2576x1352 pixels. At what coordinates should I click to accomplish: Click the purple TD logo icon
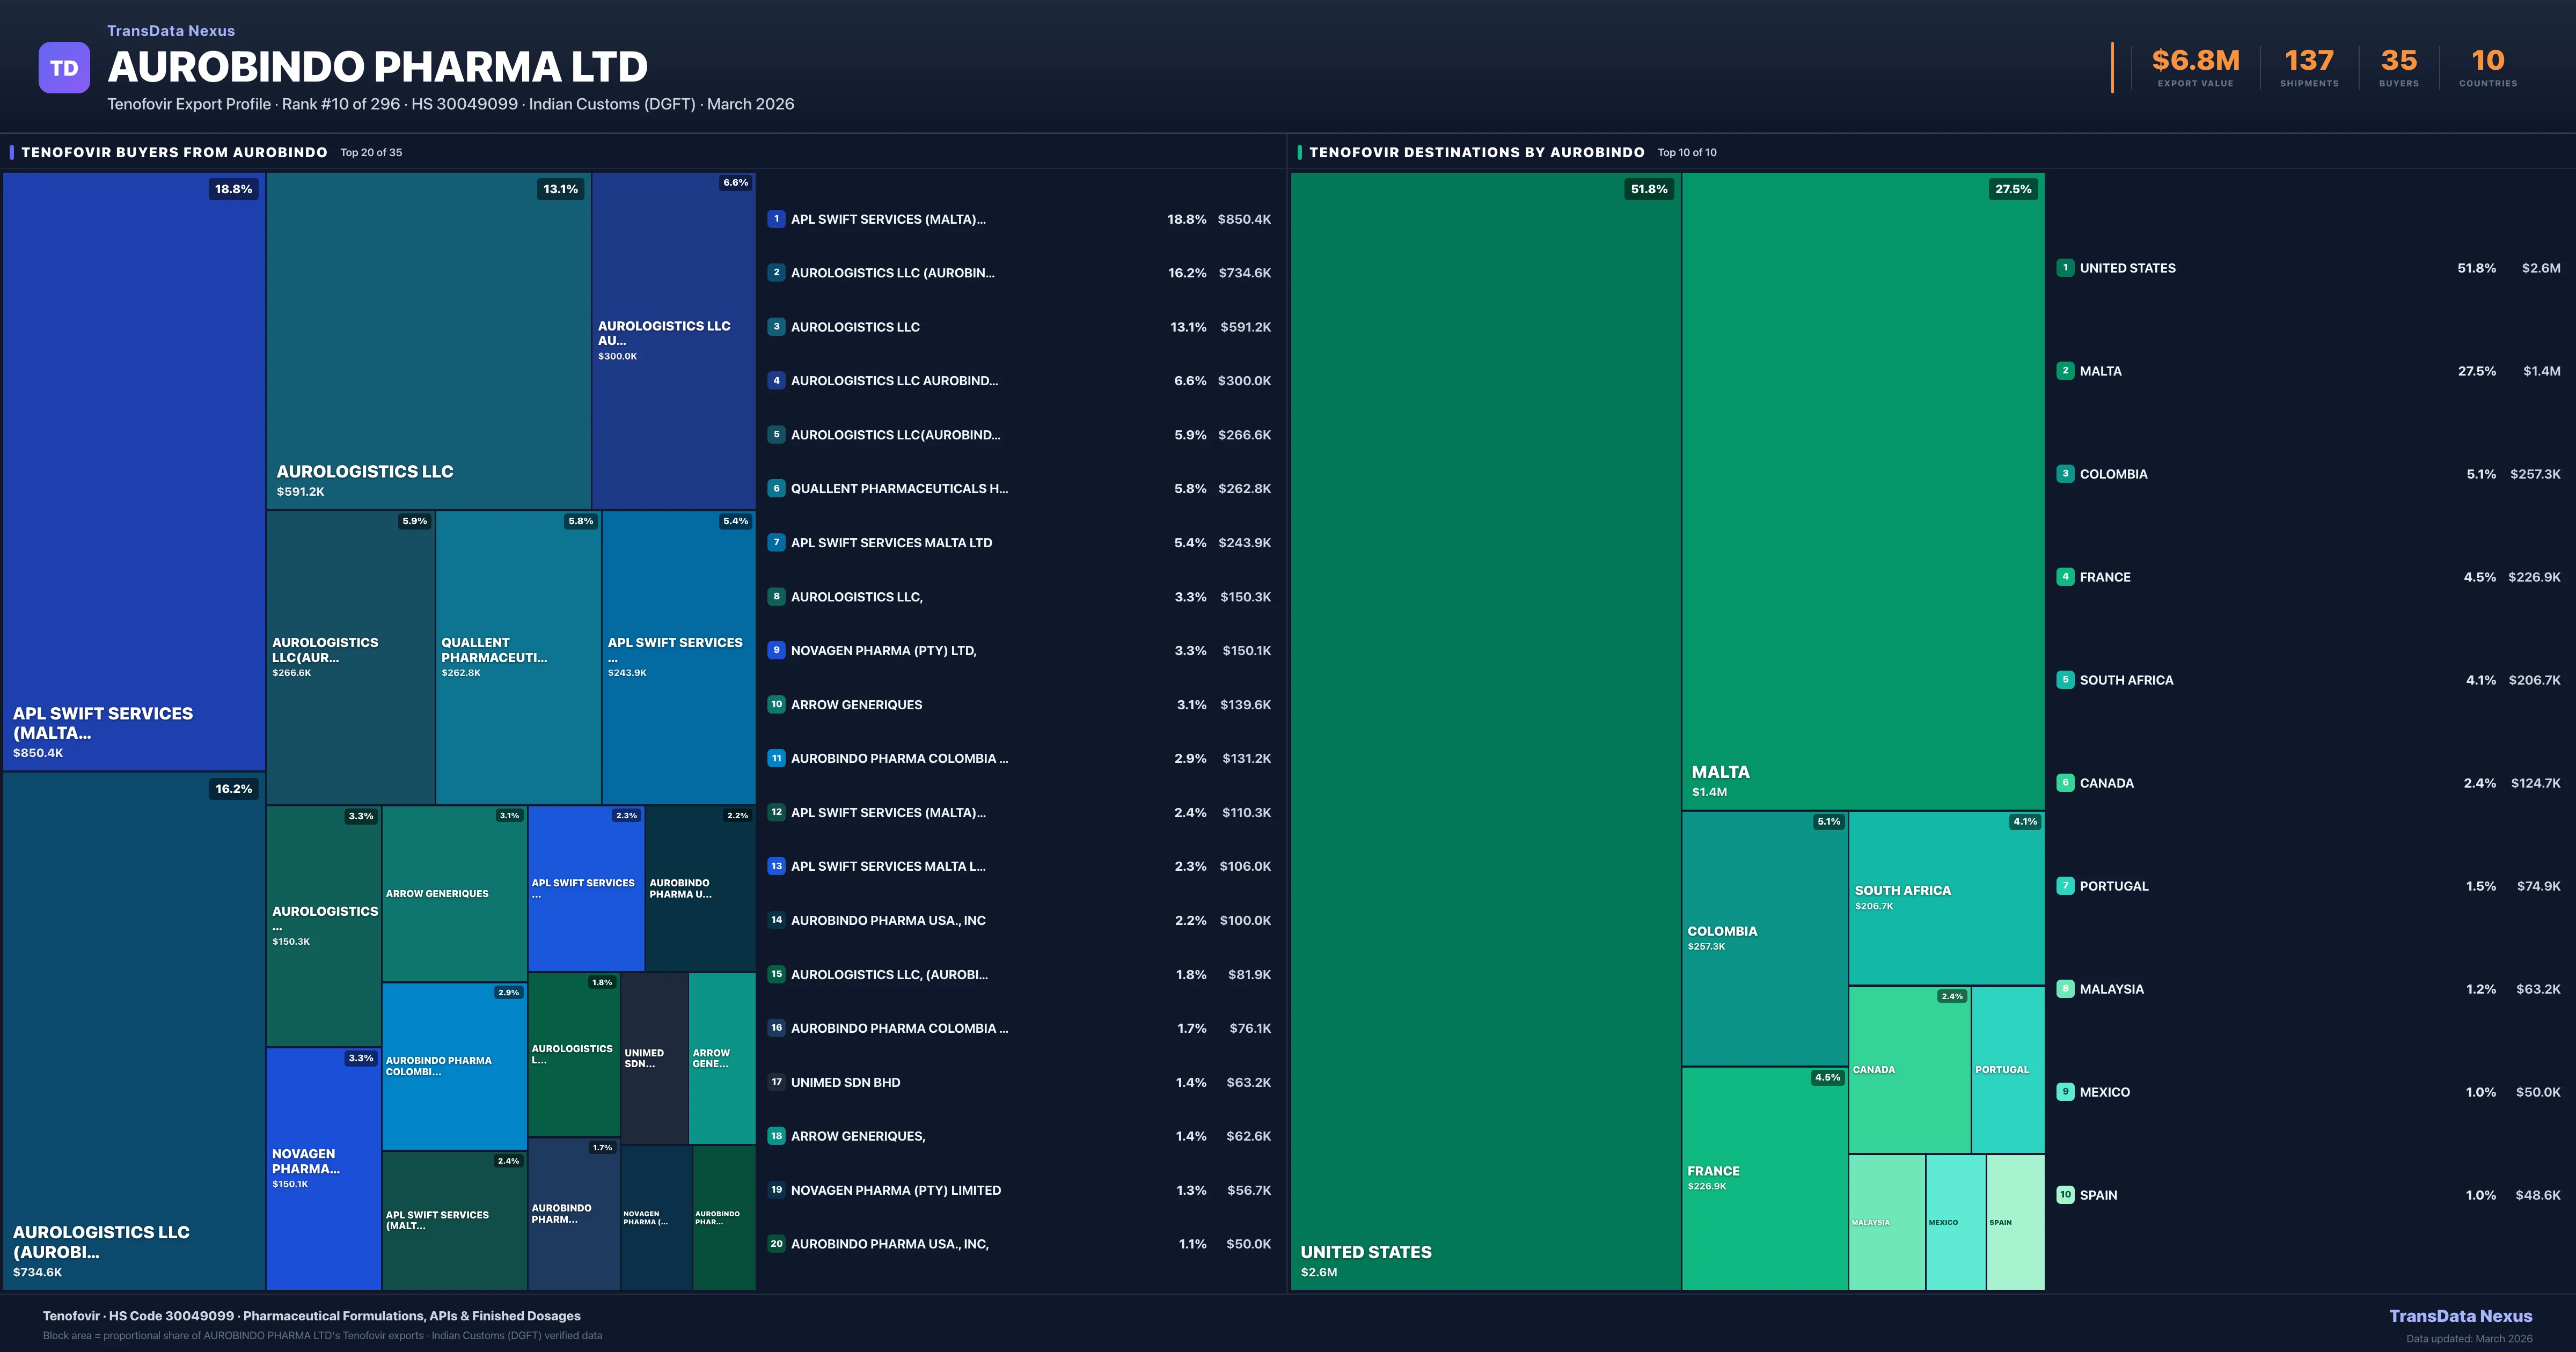point(64,68)
